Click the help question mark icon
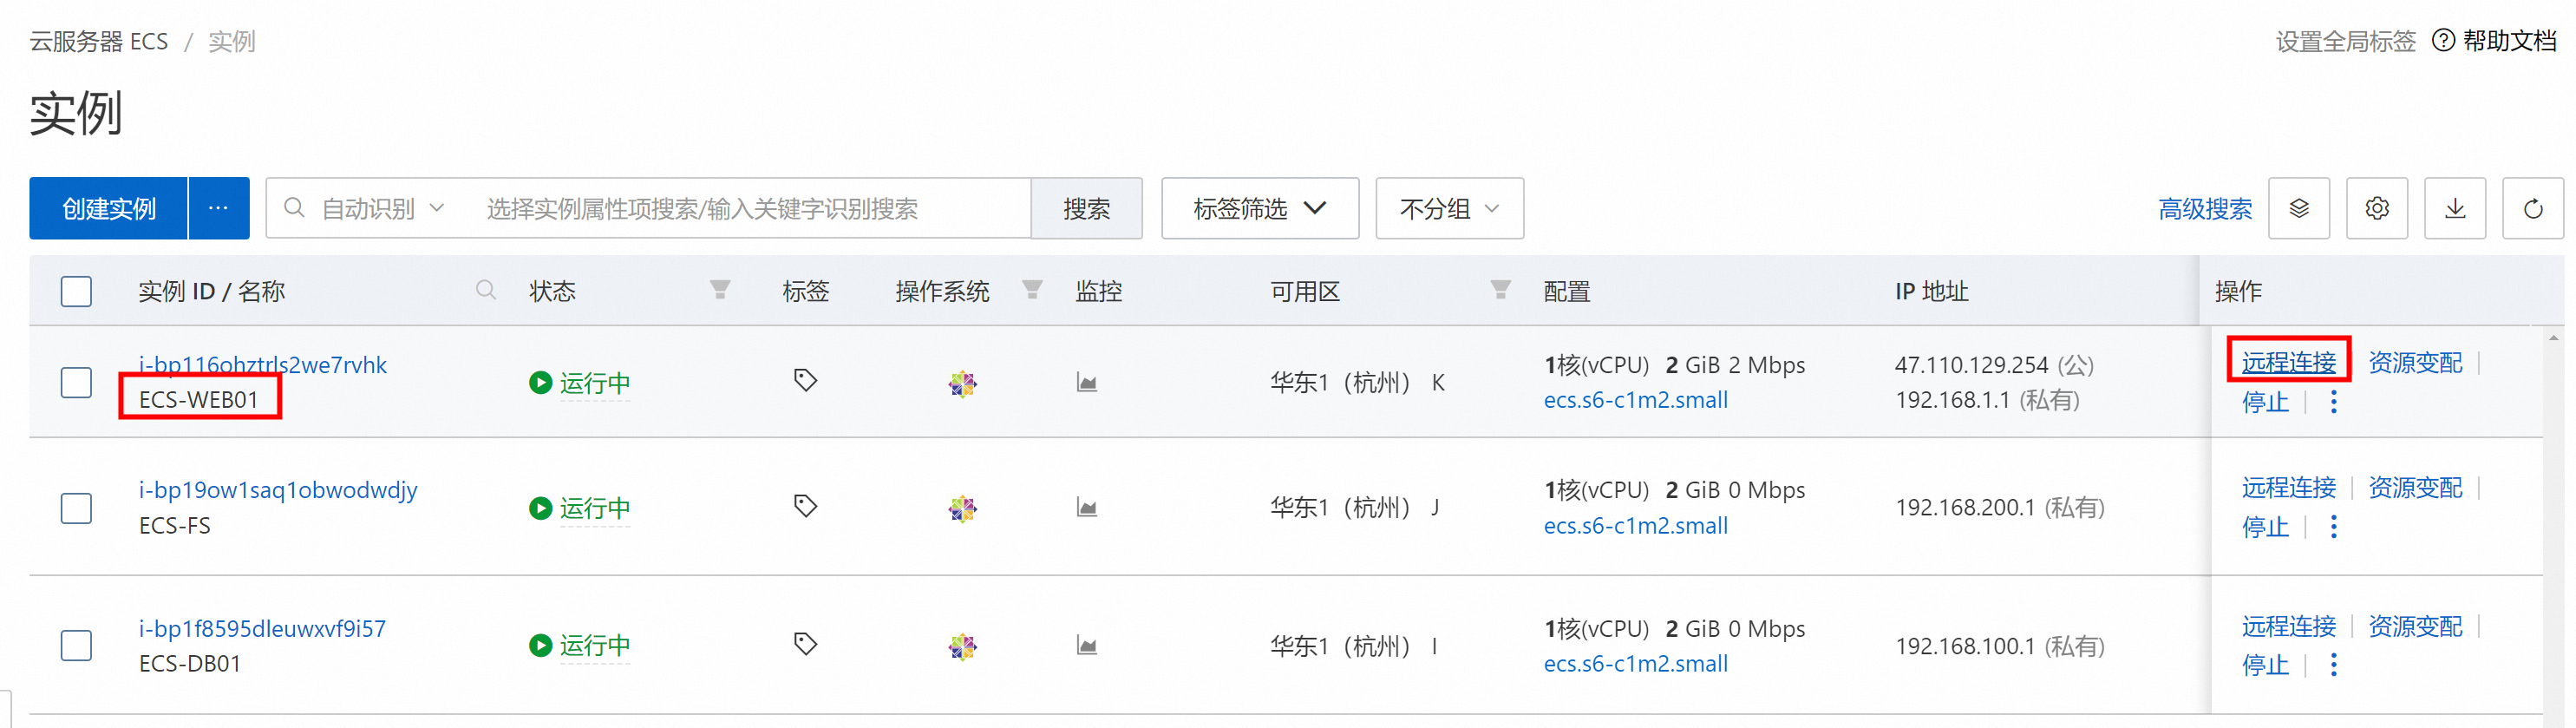 [x=2443, y=40]
